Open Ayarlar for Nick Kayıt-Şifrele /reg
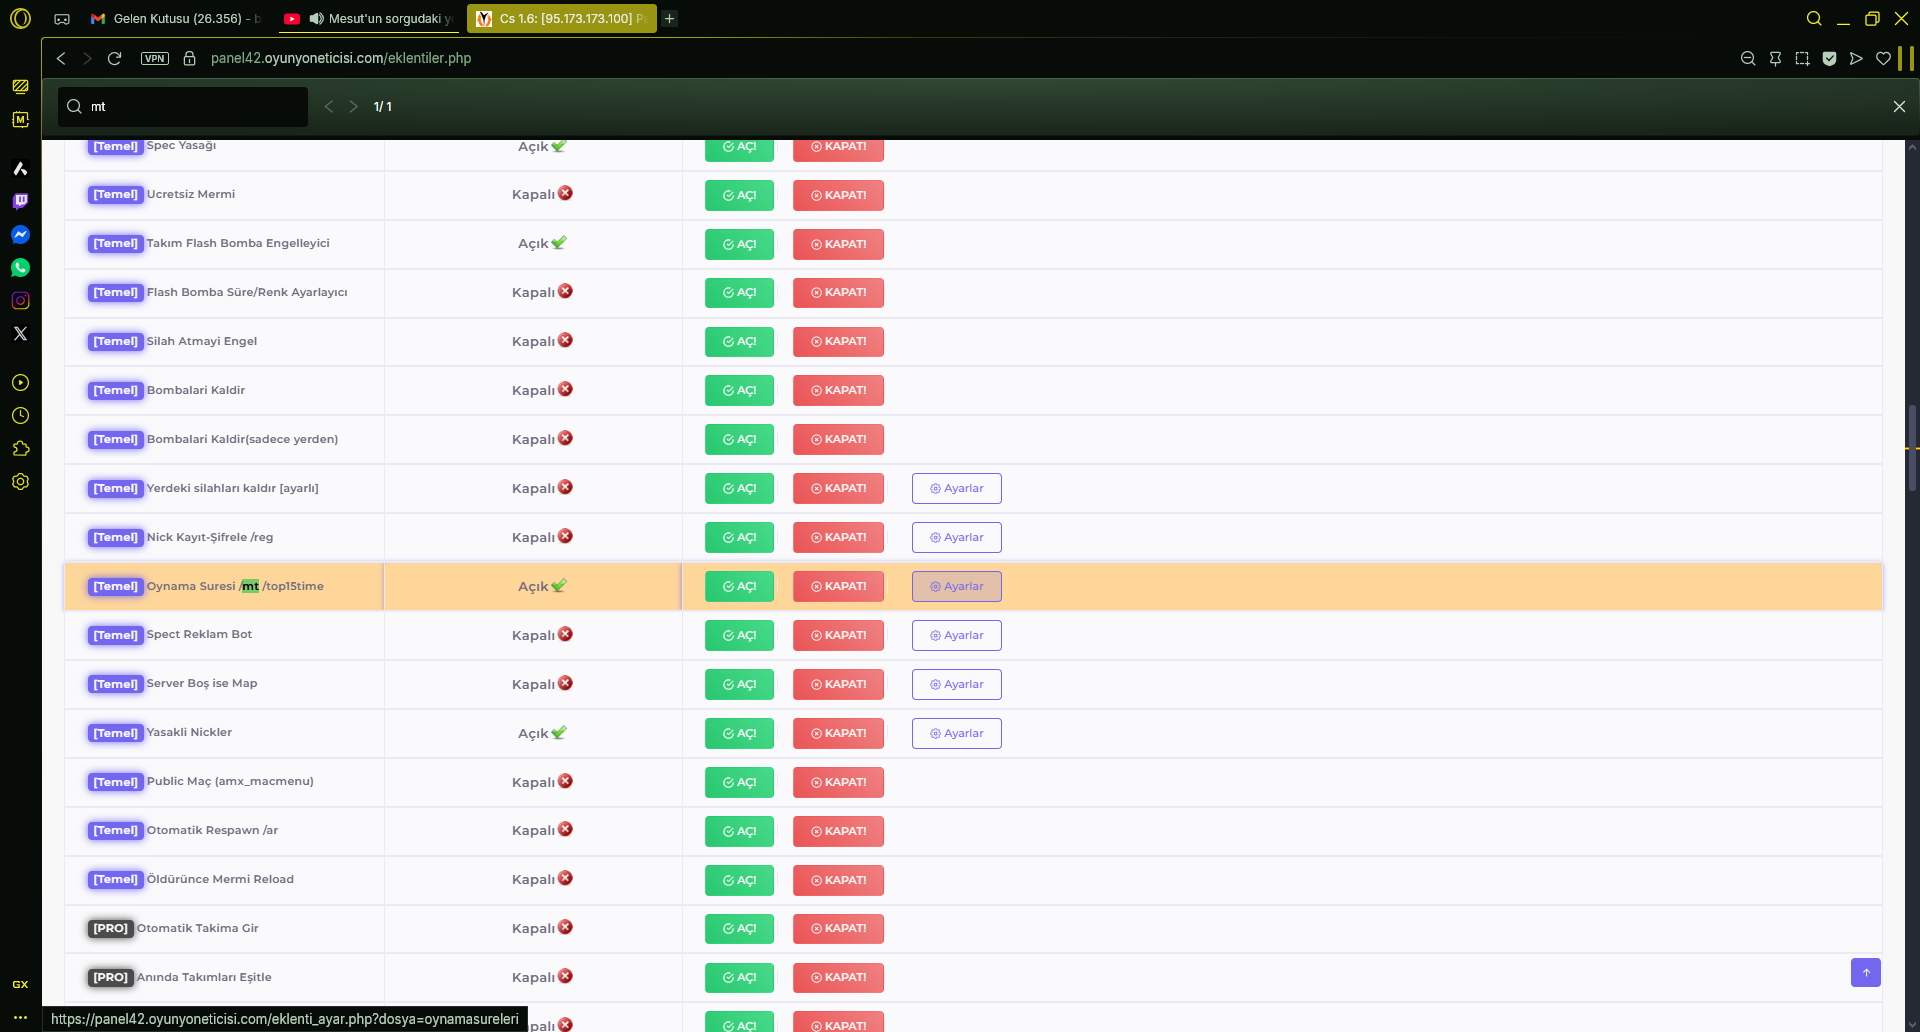 pyautogui.click(x=956, y=537)
